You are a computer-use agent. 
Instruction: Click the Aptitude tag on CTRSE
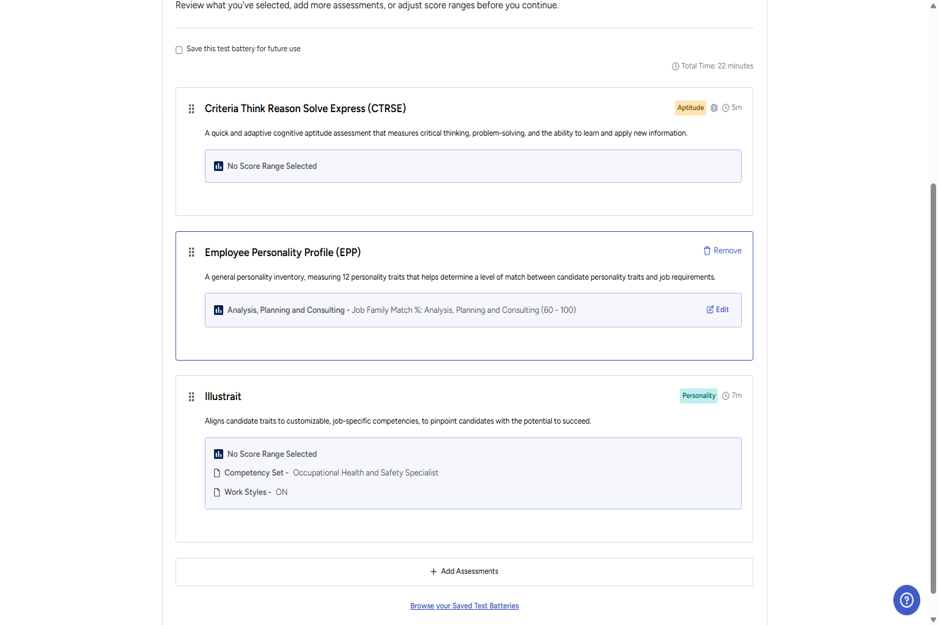tap(690, 108)
